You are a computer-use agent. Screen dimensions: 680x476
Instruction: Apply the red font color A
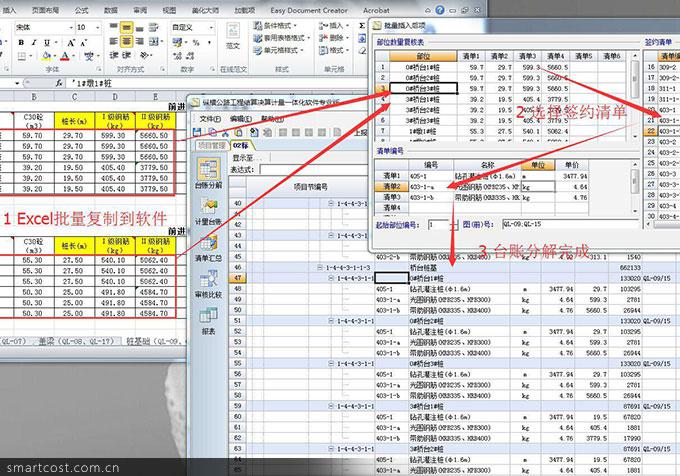click(64, 56)
